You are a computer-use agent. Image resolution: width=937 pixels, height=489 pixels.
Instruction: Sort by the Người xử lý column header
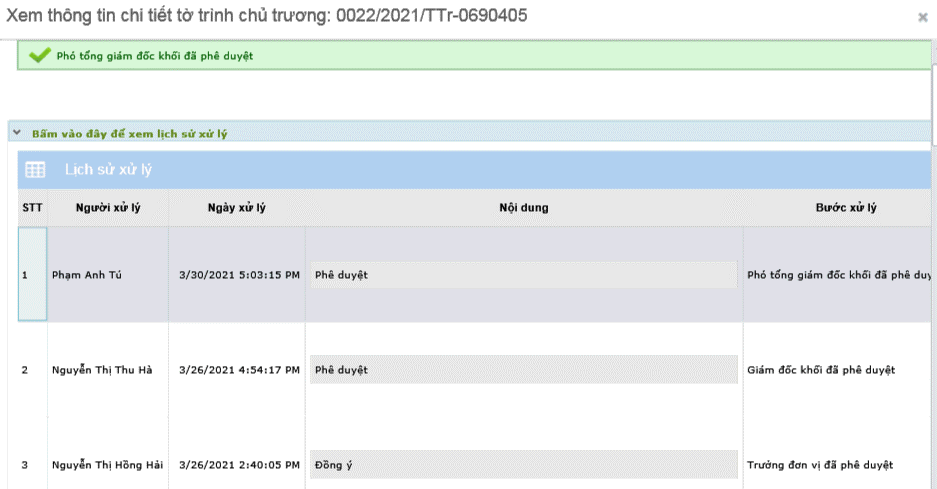click(108, 207)
